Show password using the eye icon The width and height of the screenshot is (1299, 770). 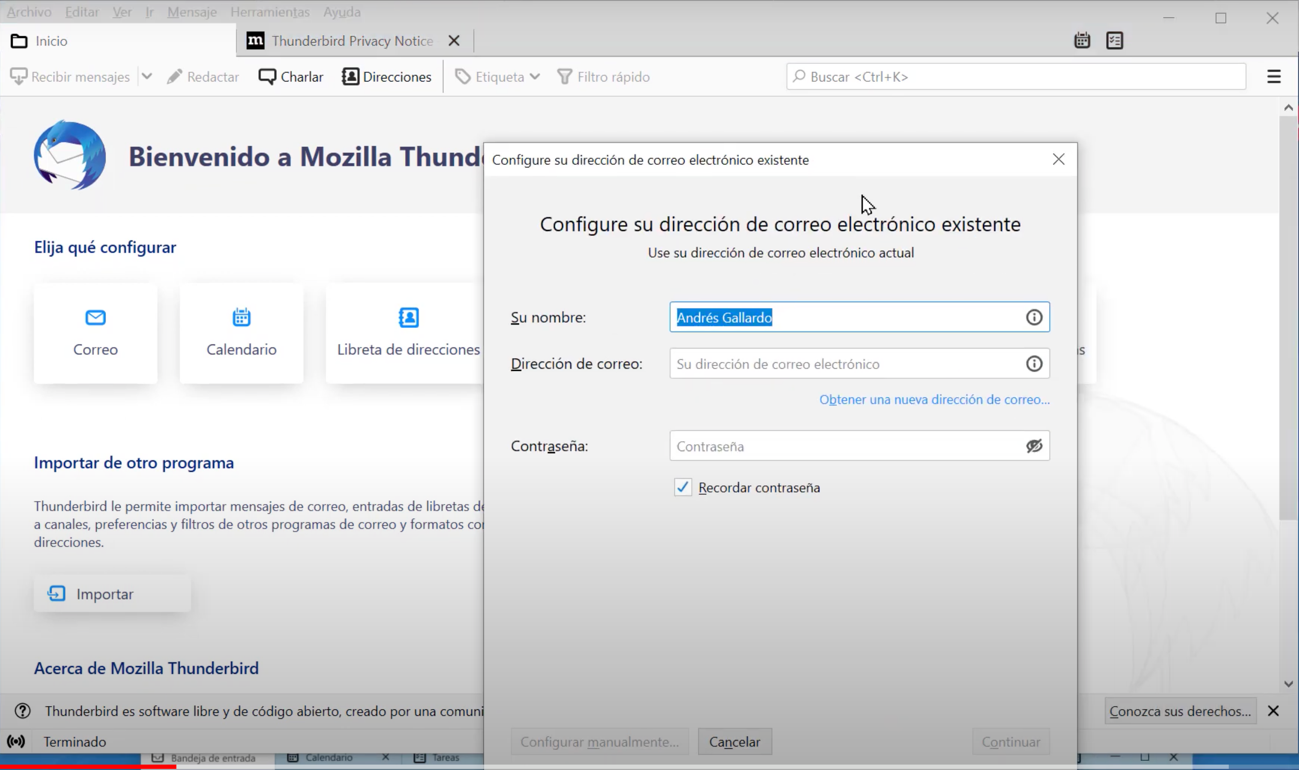coord(1034,446)
